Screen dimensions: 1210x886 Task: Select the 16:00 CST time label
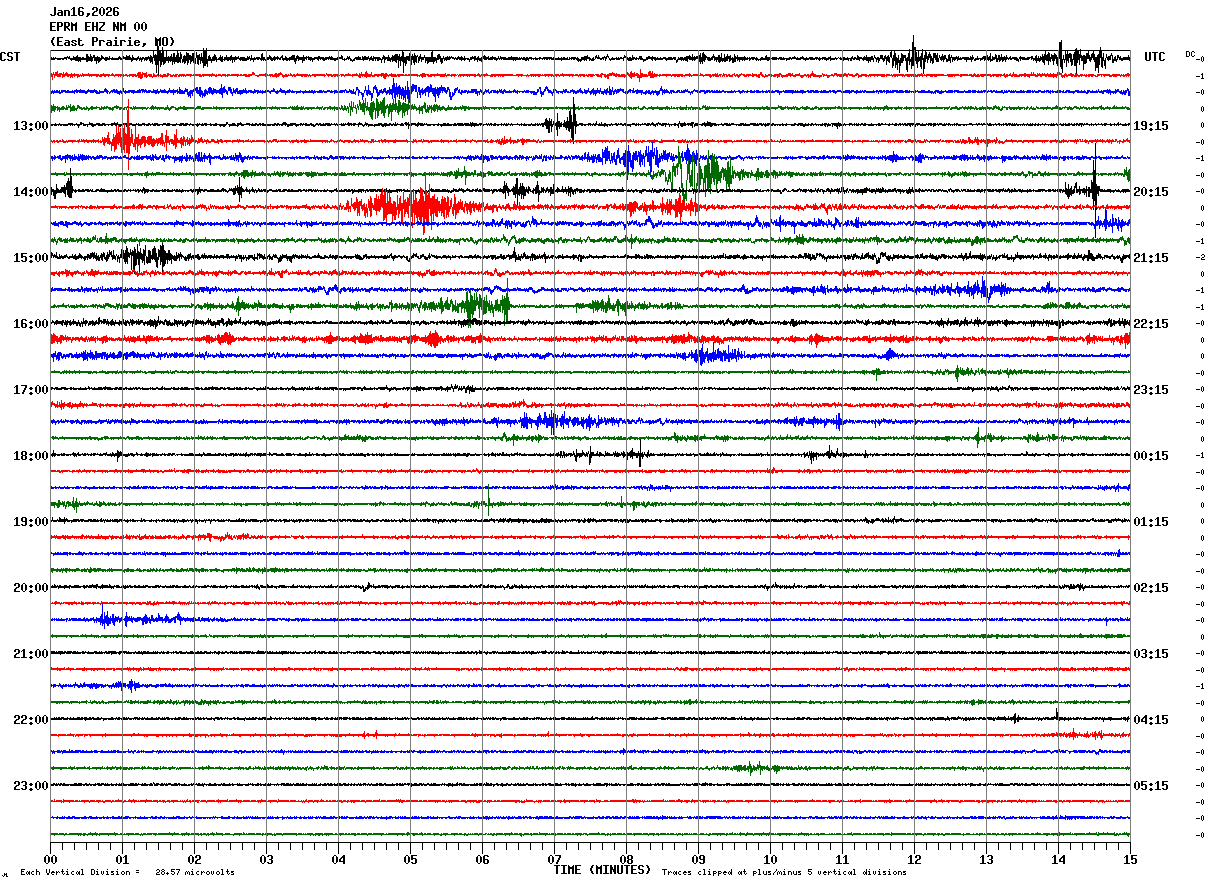pyautogui.click(x=31, y=324)
